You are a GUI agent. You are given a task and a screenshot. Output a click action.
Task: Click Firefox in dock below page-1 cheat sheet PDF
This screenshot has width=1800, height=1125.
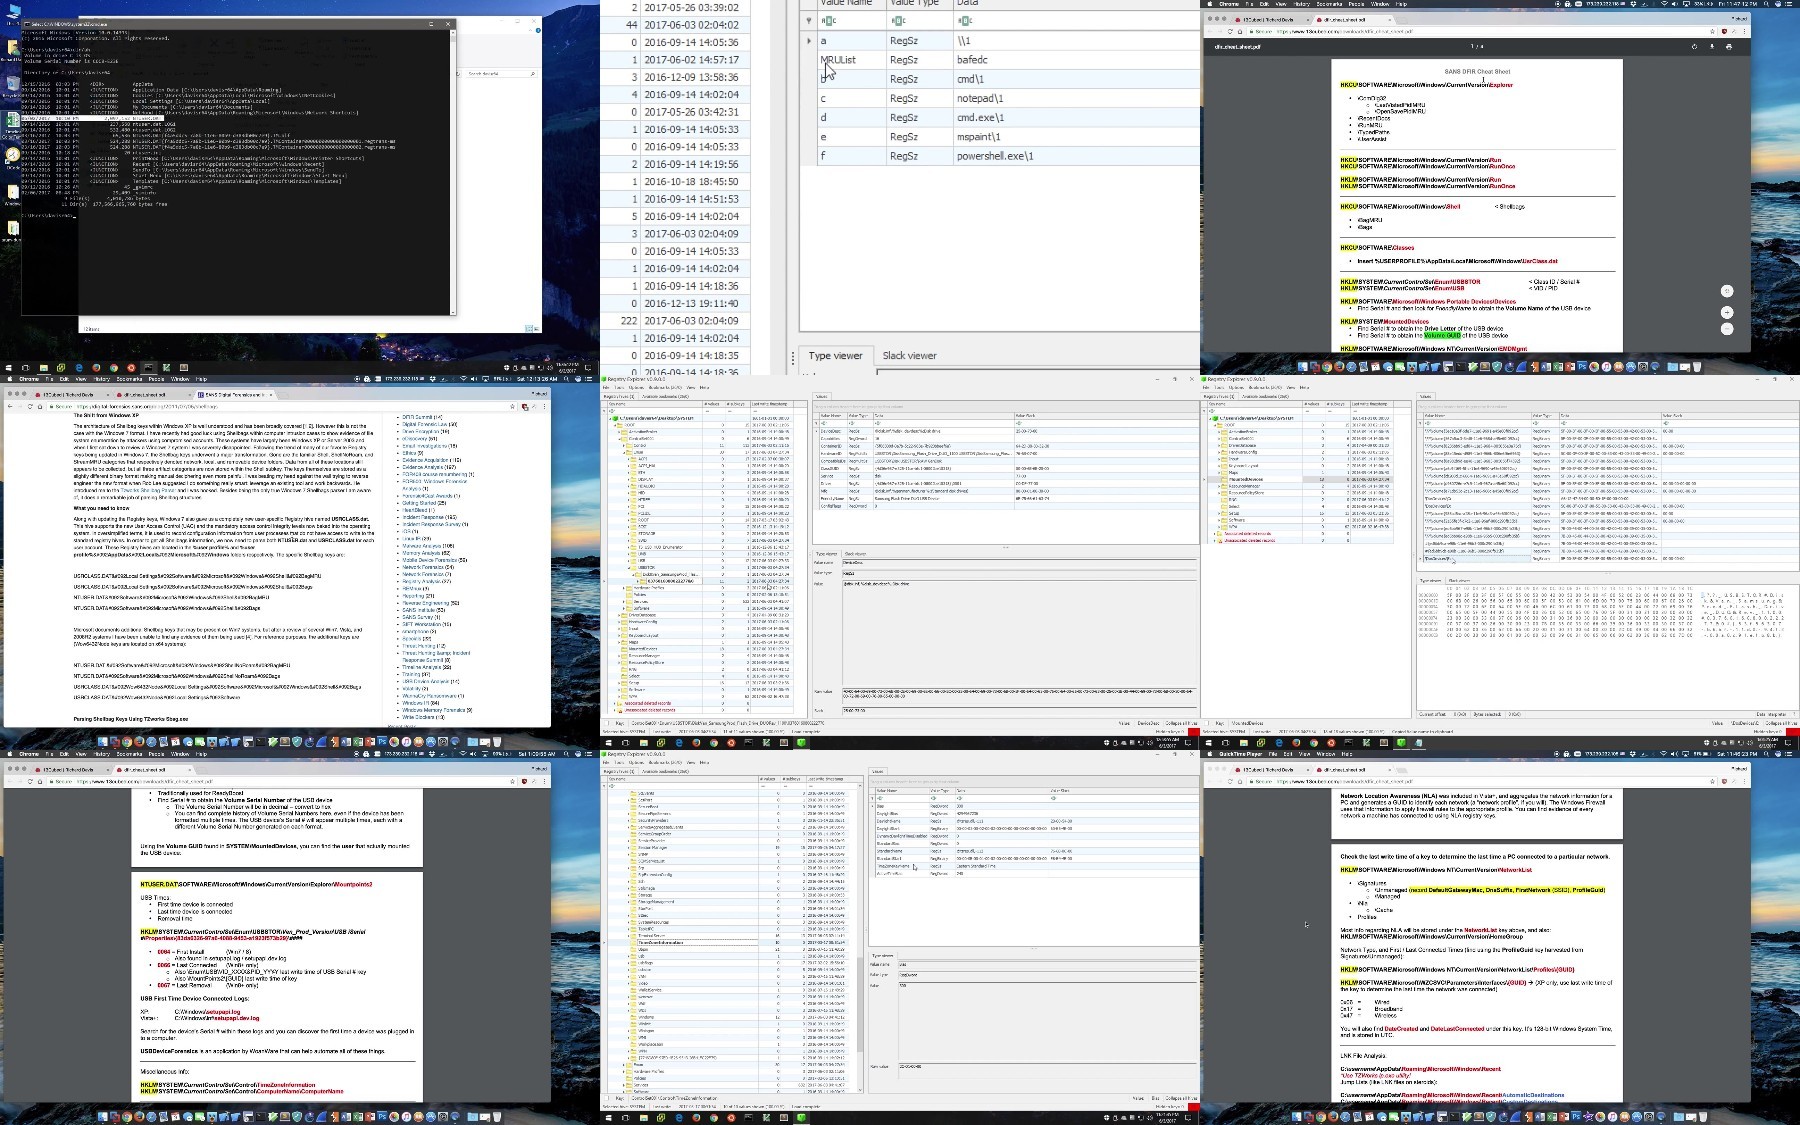click(x=1339, y=367)
